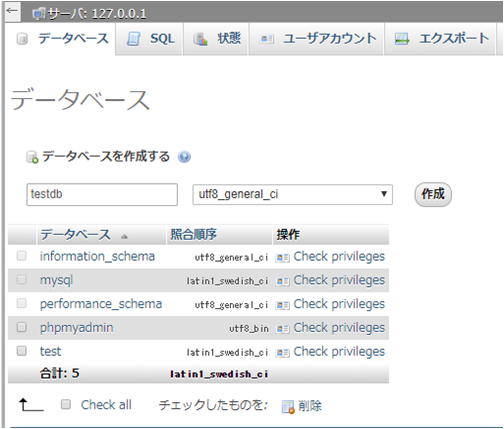504x429 pixels.
Task: Click the 照合順序 column header
Action: (193, 235)
